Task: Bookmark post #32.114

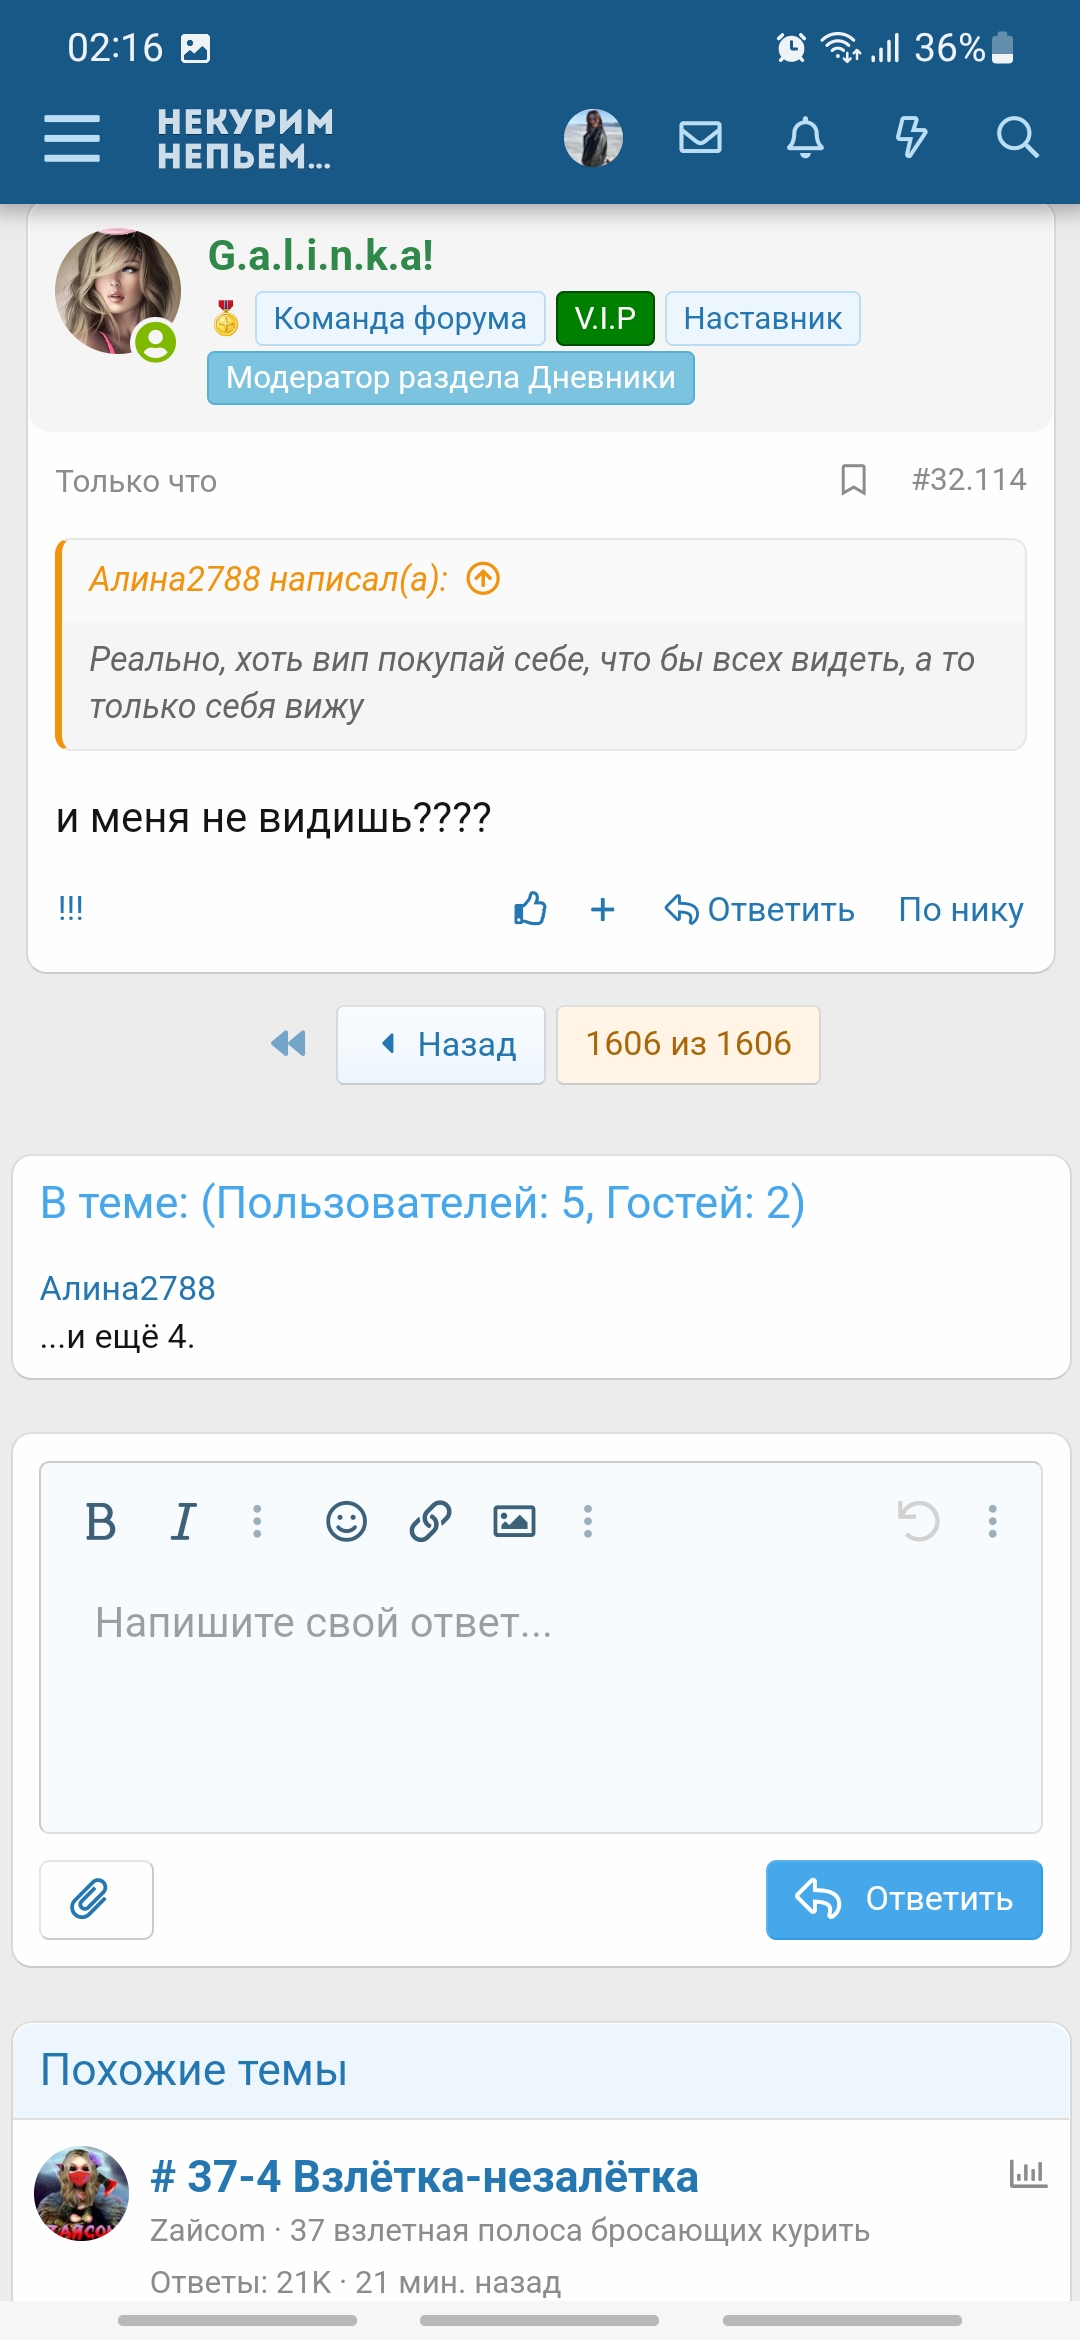Action: 853,480
